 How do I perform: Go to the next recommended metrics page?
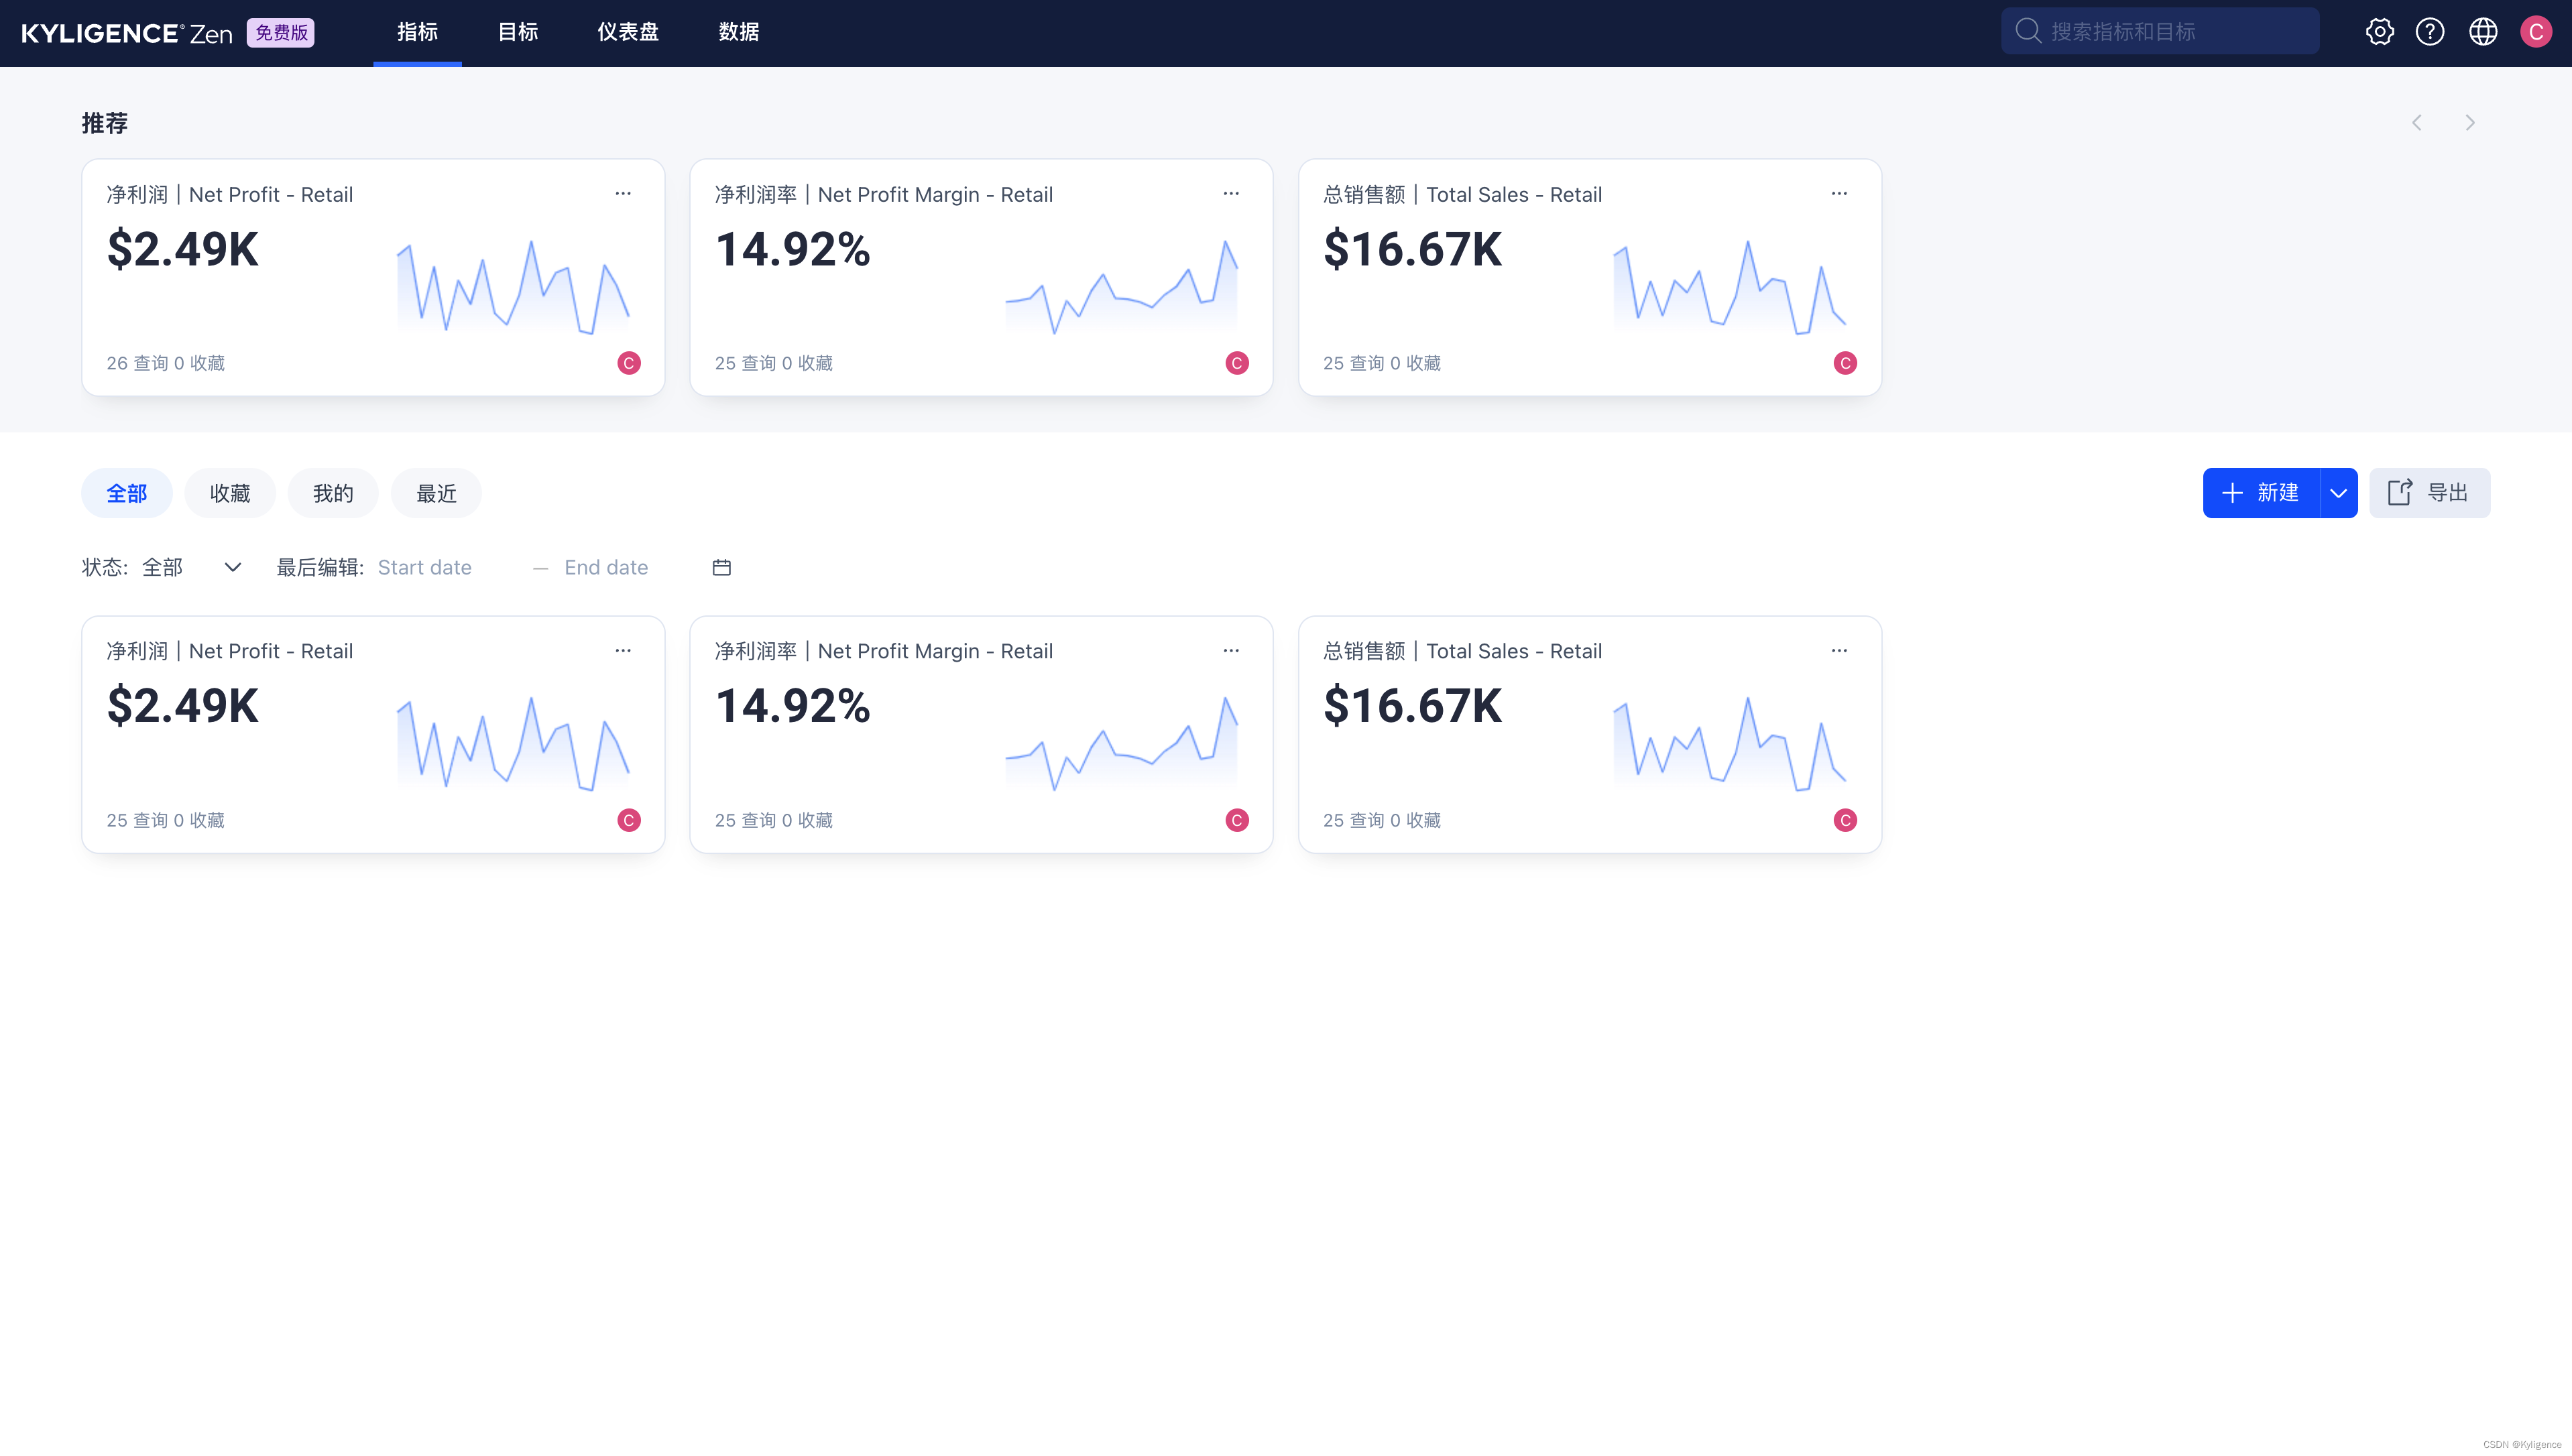point(2470,123)
